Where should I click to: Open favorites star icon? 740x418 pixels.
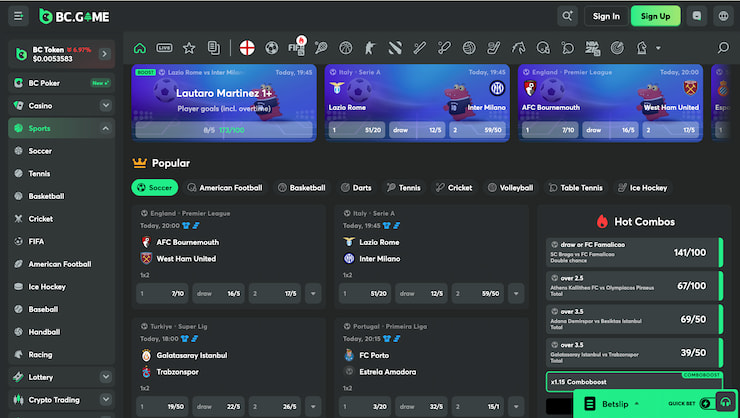pyautogui.click(x=189, y=47)
